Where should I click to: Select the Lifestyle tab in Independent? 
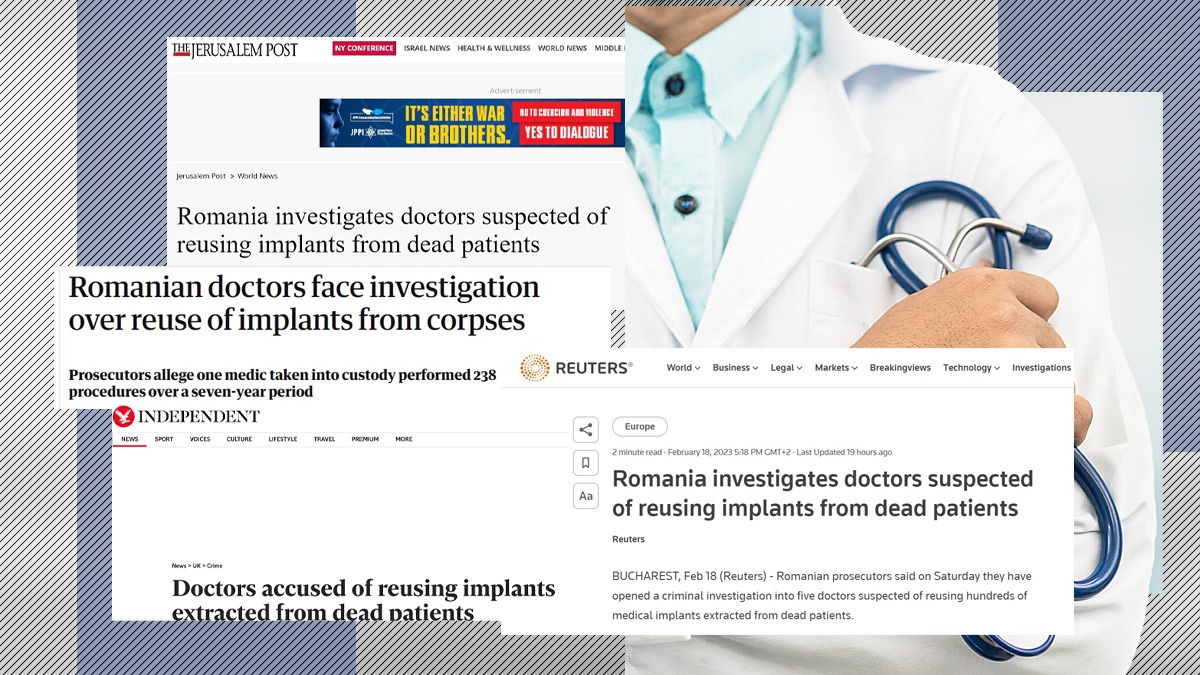[283, 439]
